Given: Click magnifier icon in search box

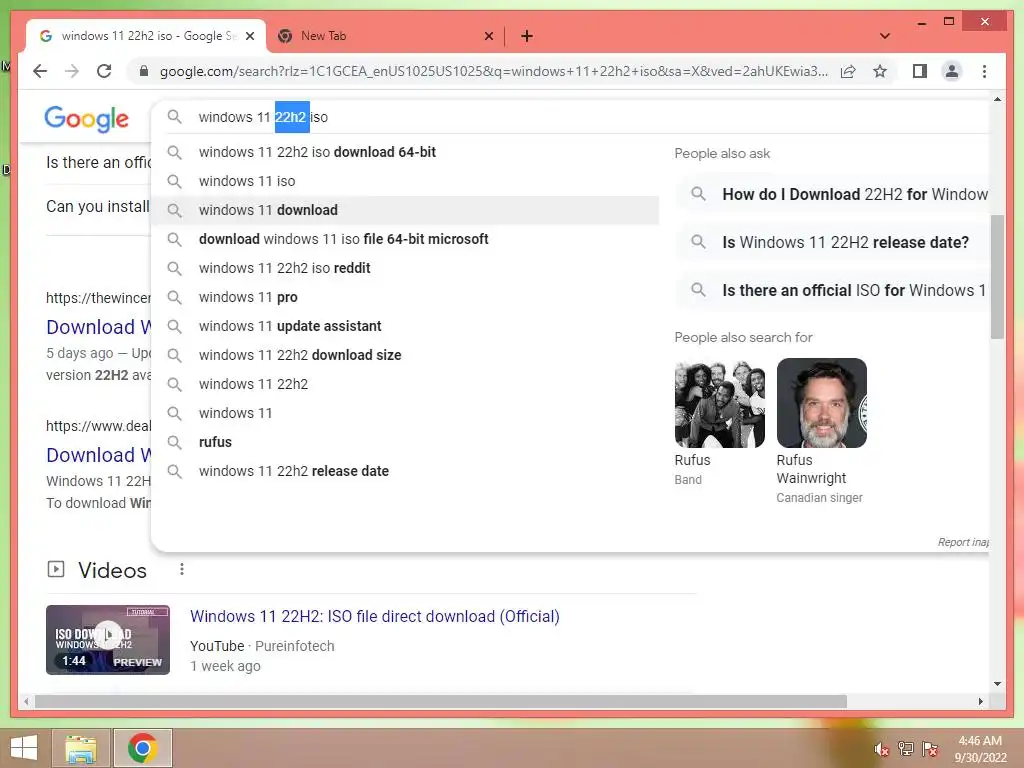Looking at the screenshot, I should click(174, 117).
